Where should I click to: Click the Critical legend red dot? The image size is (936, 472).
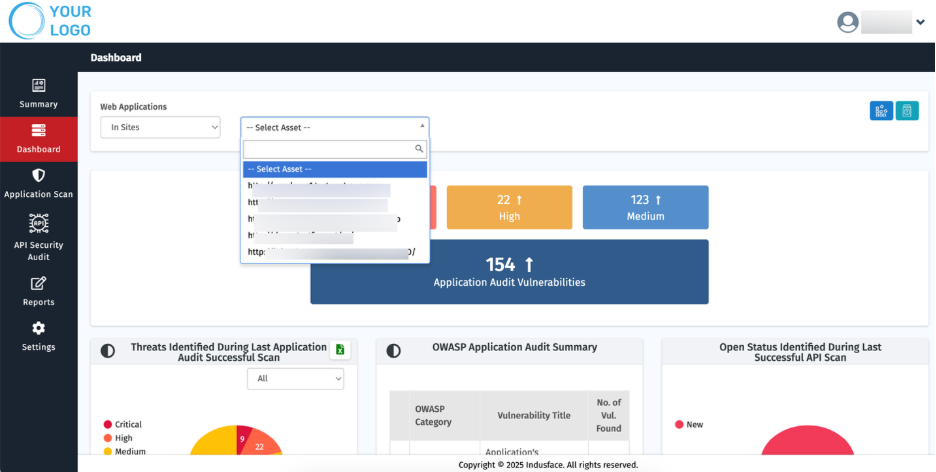(x=107, y=424)
